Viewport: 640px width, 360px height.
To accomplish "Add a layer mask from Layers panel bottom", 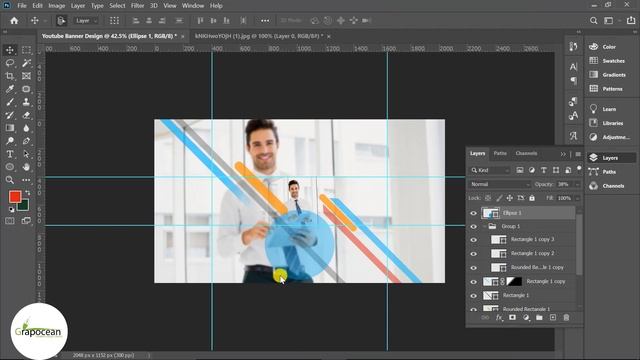I will point(512,318).
